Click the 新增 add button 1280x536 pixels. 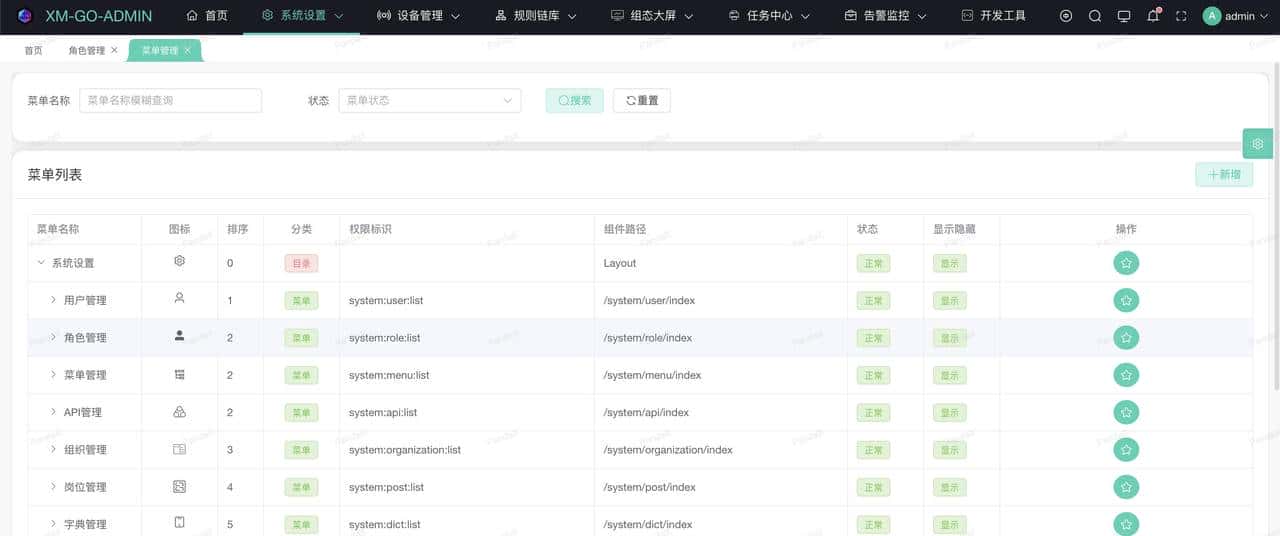pos(1224,174)
